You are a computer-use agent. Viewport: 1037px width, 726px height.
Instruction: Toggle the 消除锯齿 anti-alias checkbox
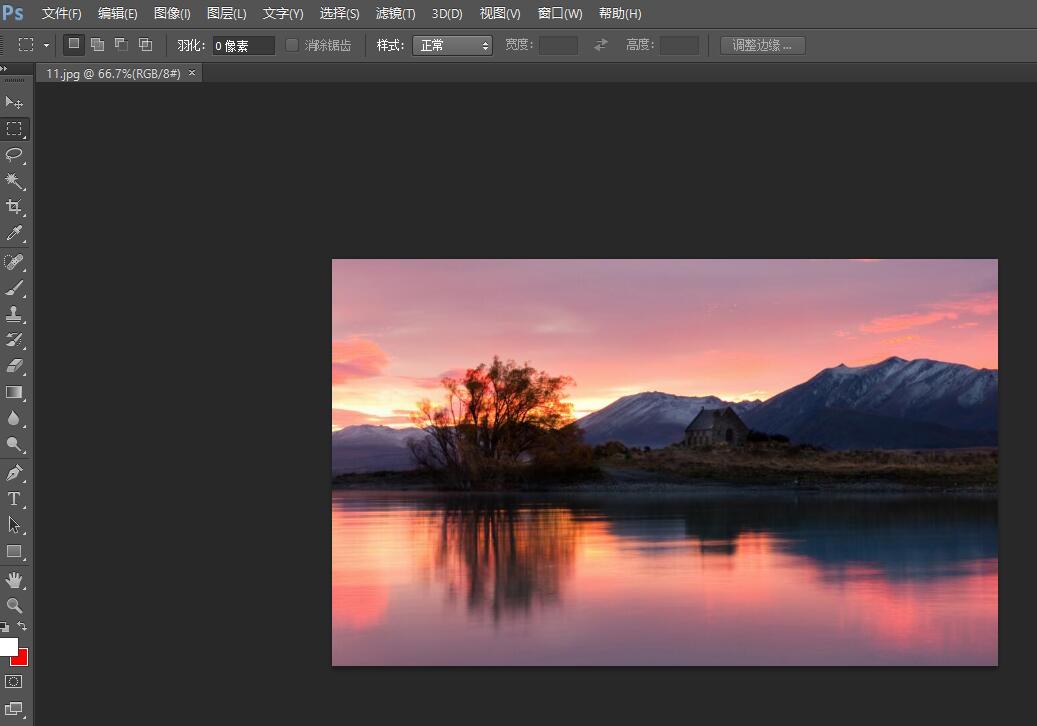(x=292, y=45)
